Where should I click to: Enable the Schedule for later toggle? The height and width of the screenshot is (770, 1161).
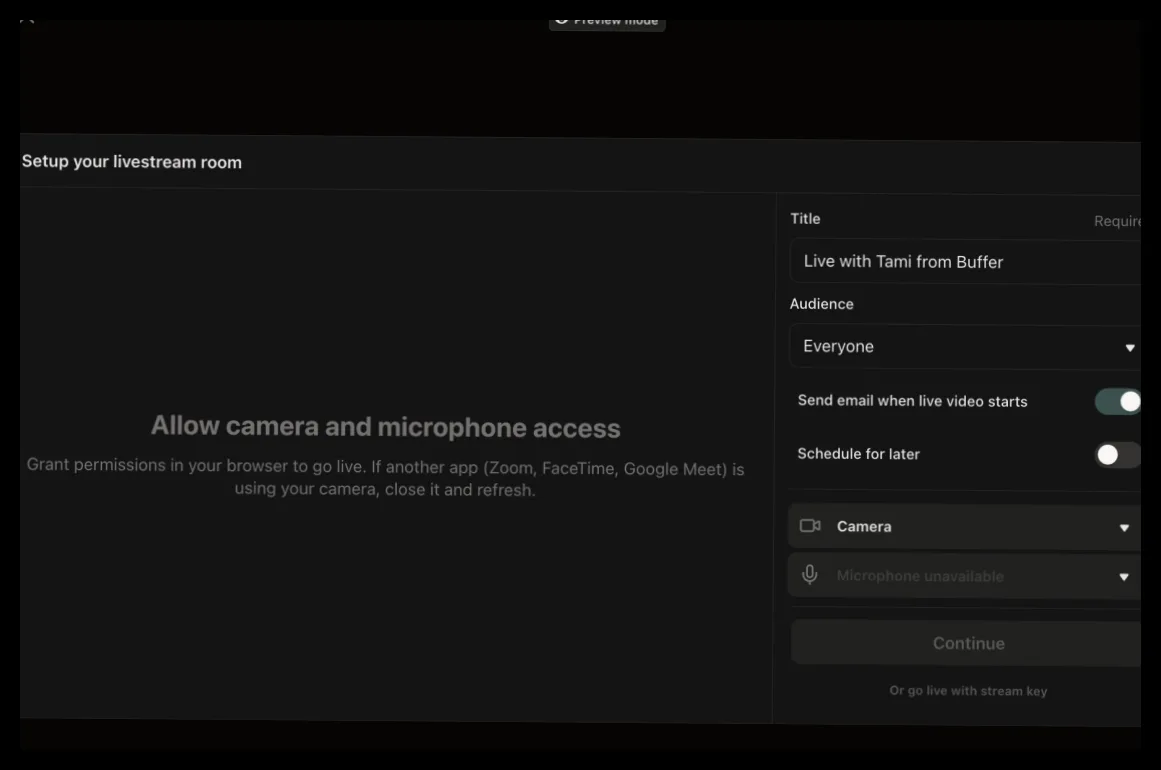point(1117,455)
